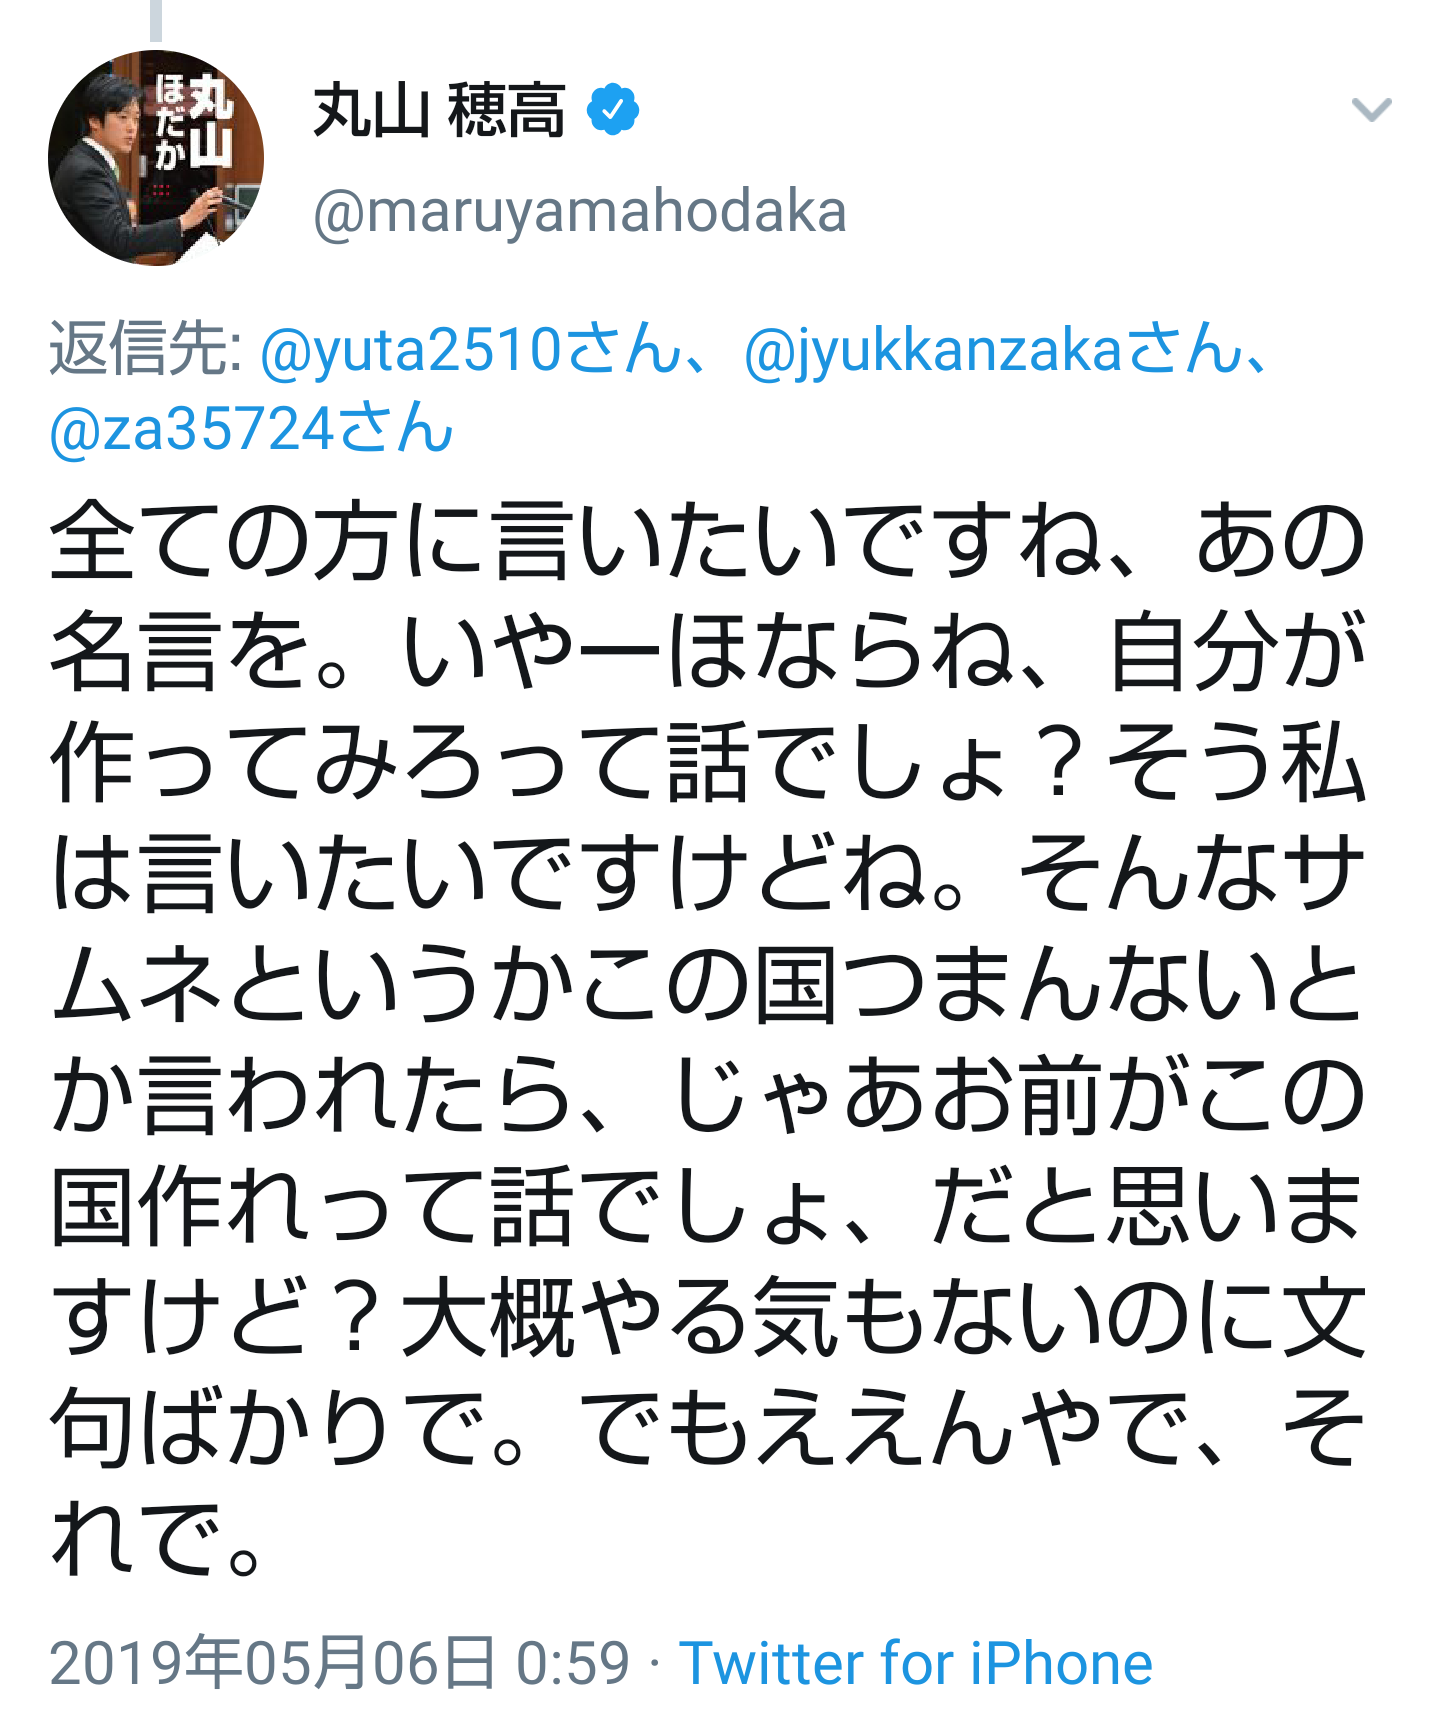Click the tweet line starting 名言を。いやー
Viewport: 1440px width, 1732px height.
[x=708, y=652]
